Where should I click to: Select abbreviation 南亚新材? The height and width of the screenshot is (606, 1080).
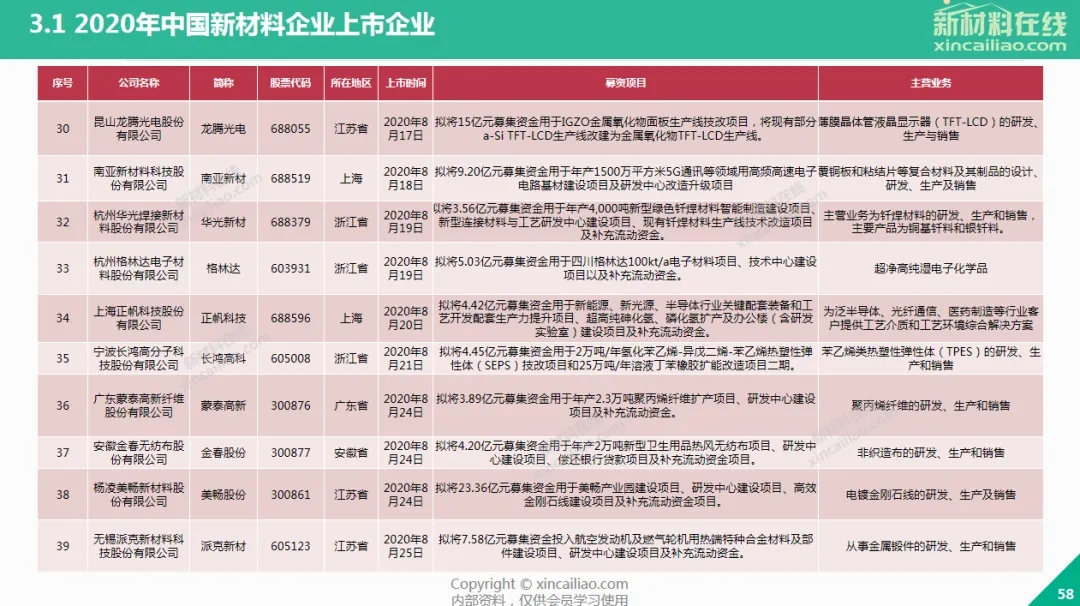pyautogui.click(x=223, y=178)
